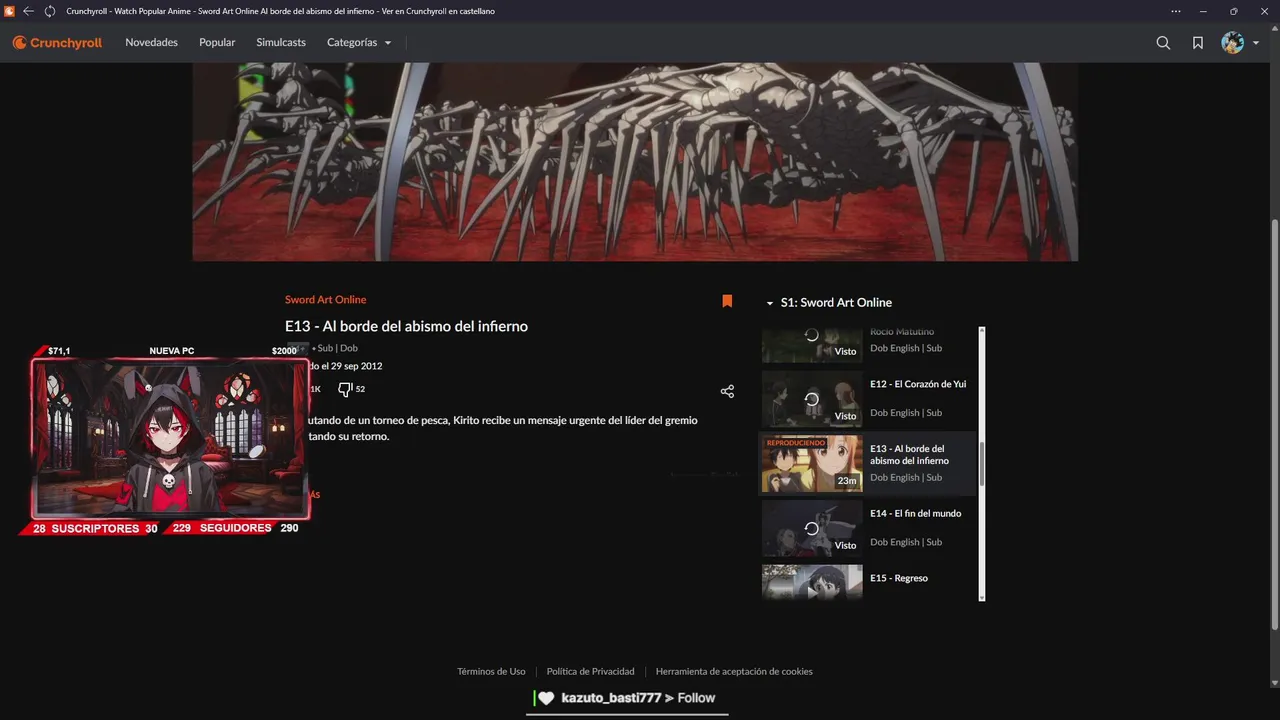The image size is (1280, 720).
Task: Click the Crunchyroll app icon in title bar
Action: 8,11
